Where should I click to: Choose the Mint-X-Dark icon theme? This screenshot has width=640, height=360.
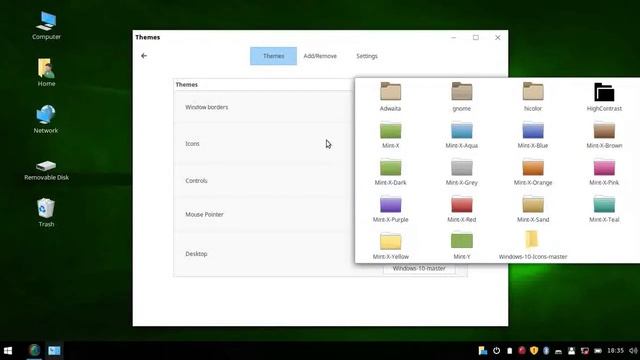390,172
